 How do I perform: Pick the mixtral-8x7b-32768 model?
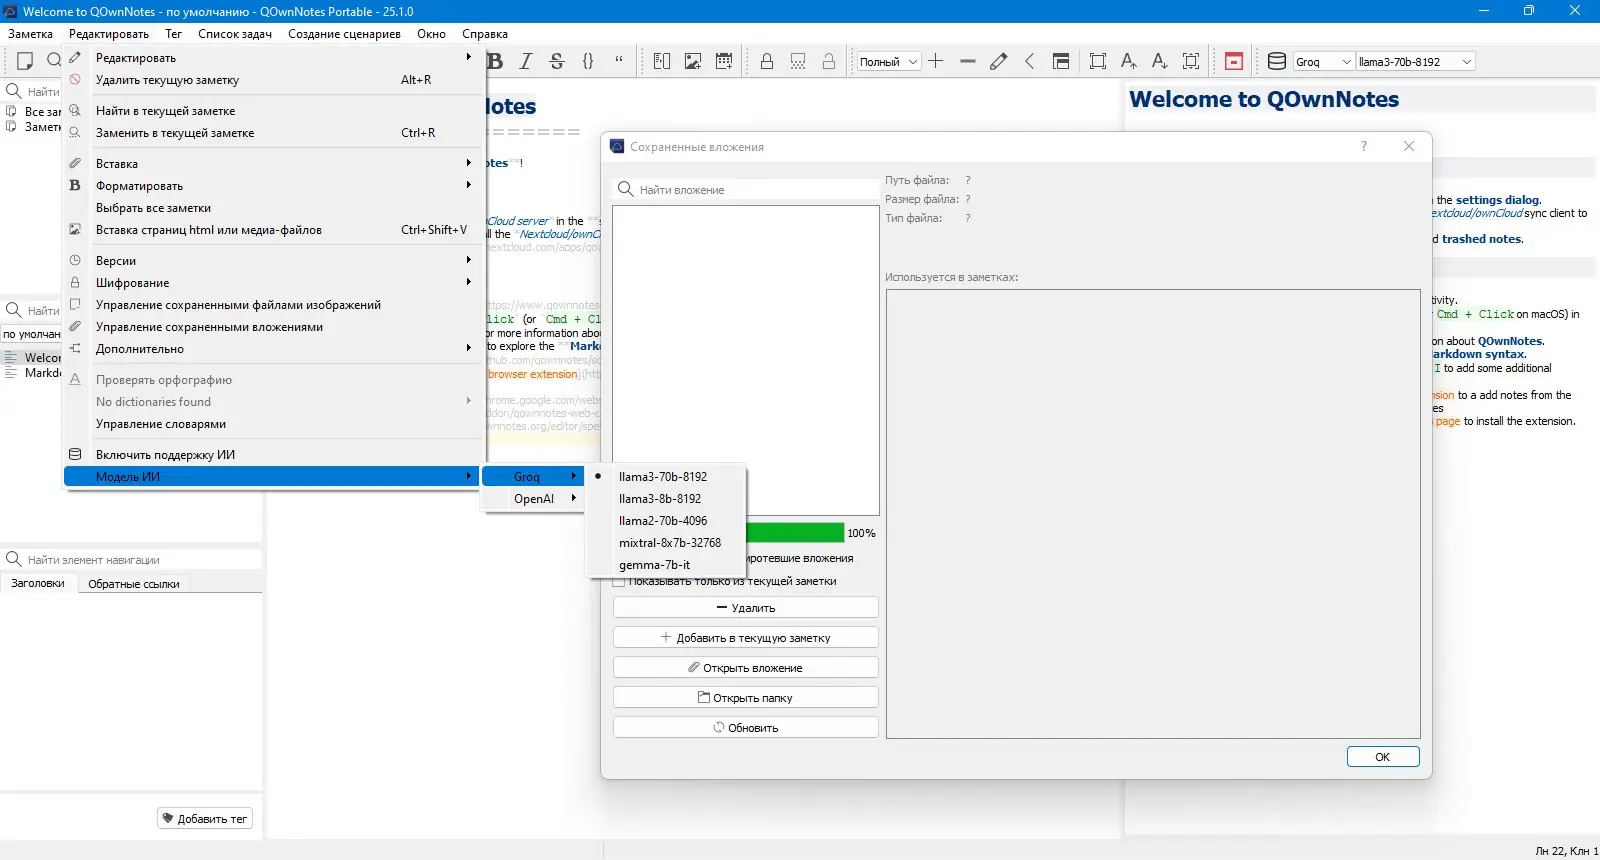[666, 542]
